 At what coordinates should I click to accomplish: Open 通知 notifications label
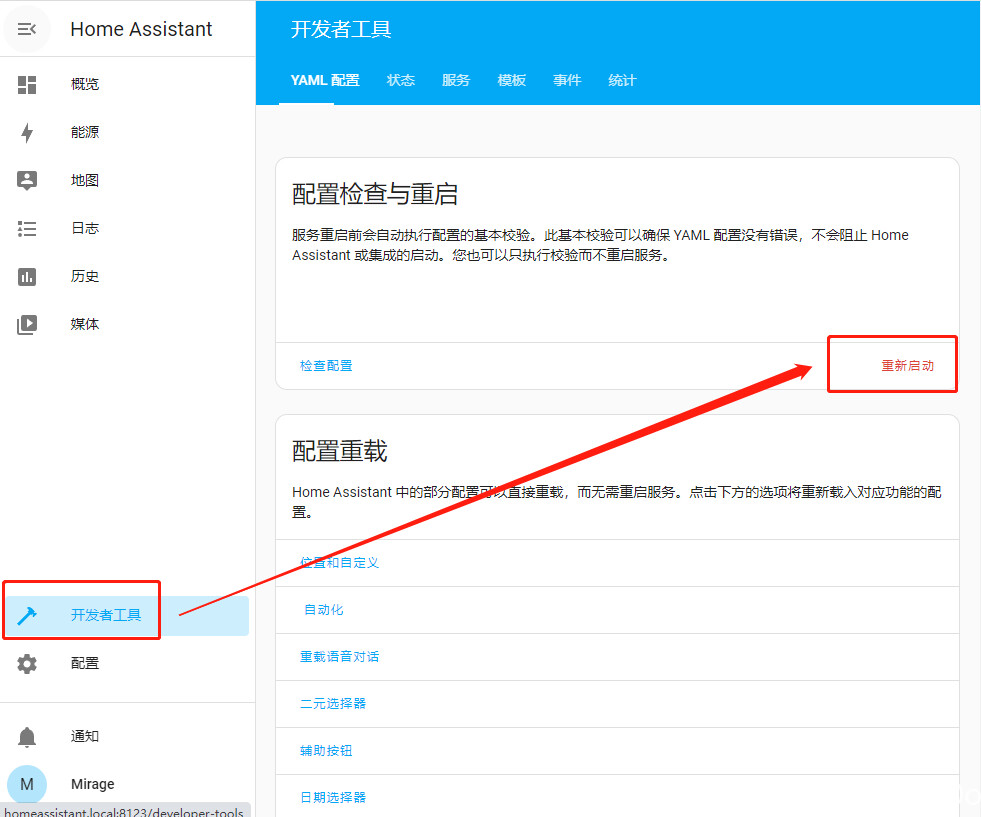(84, 737)
